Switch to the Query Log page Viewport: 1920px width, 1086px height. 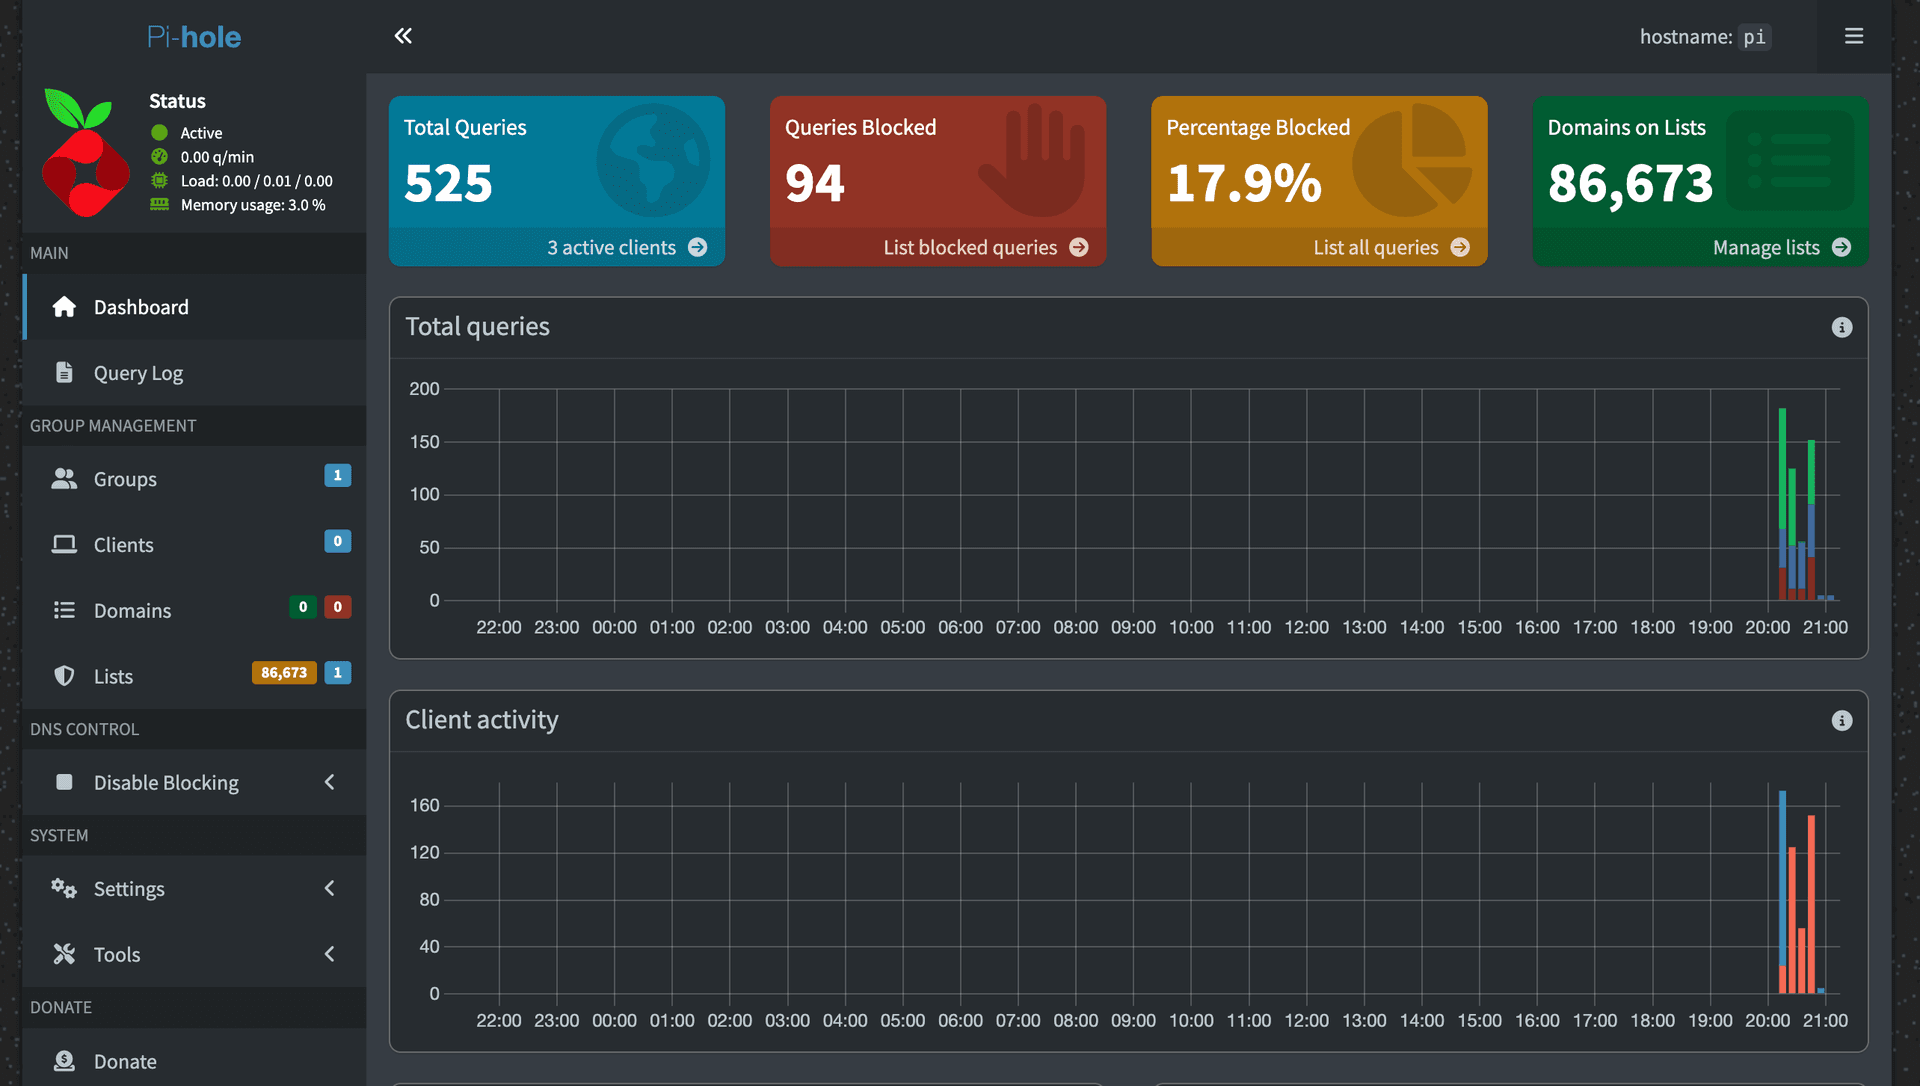pos(137,372)
